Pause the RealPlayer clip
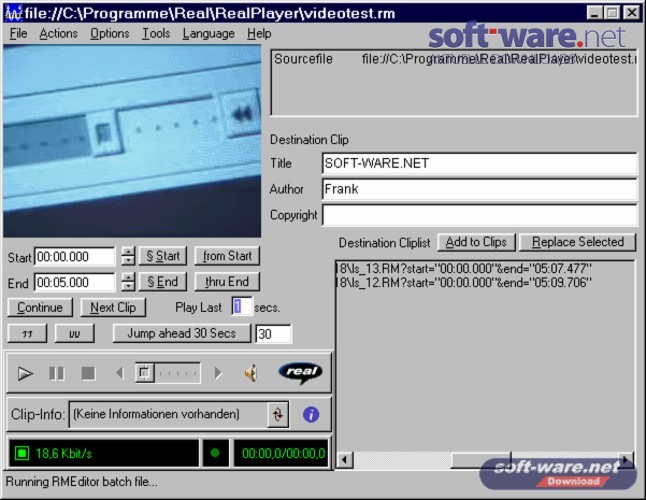 (56, 374)
